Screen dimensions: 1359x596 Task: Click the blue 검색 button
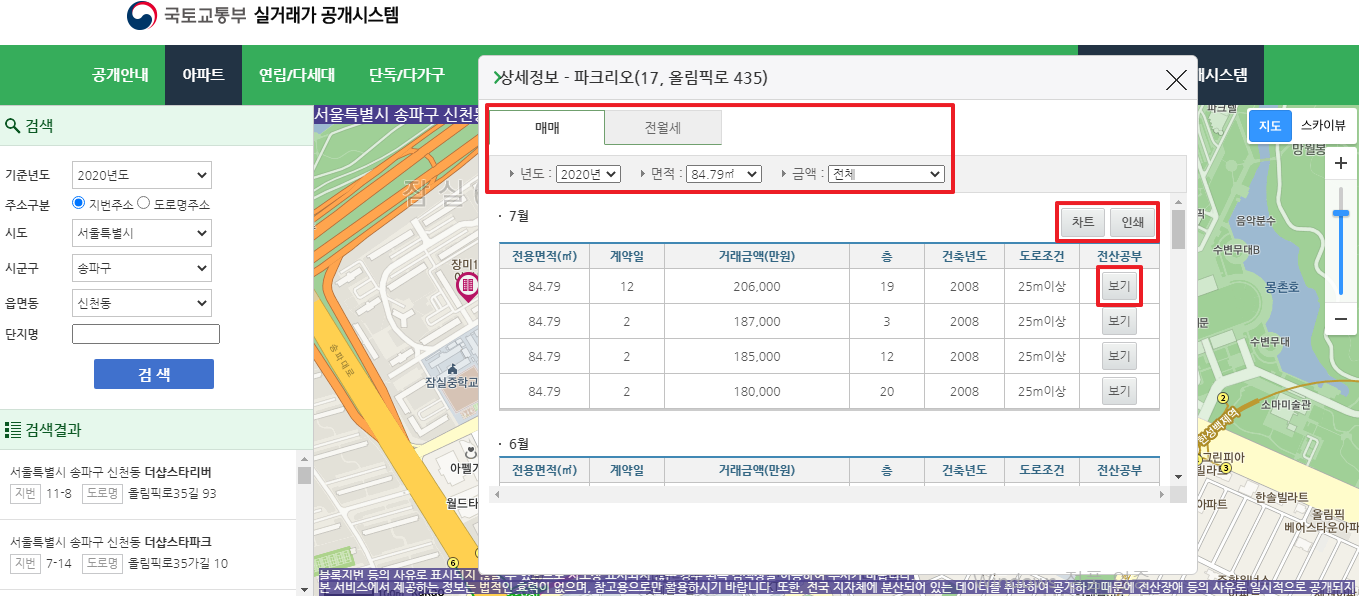click(154, 374)
